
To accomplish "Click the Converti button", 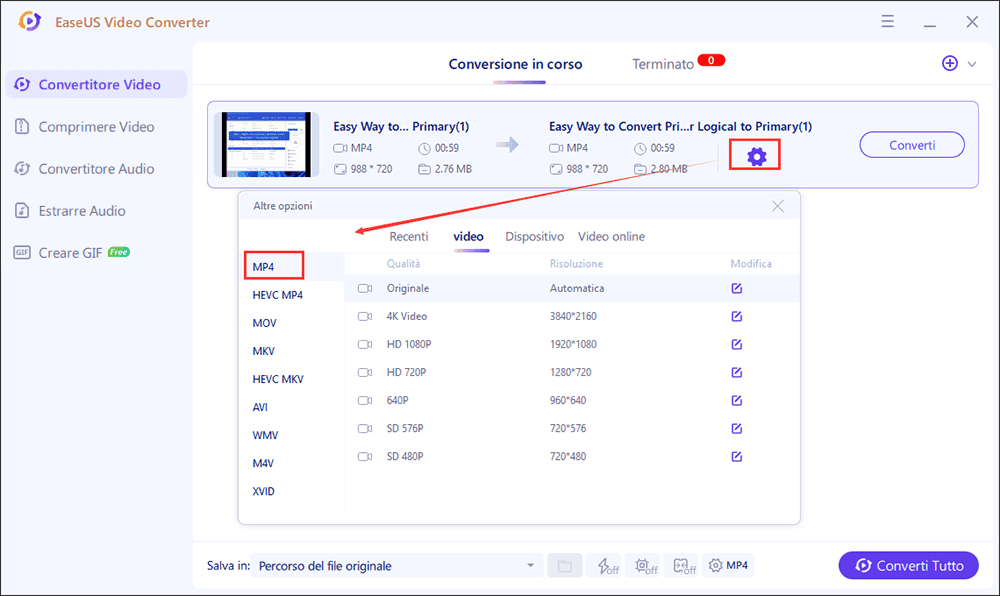I will pos(911,145).
